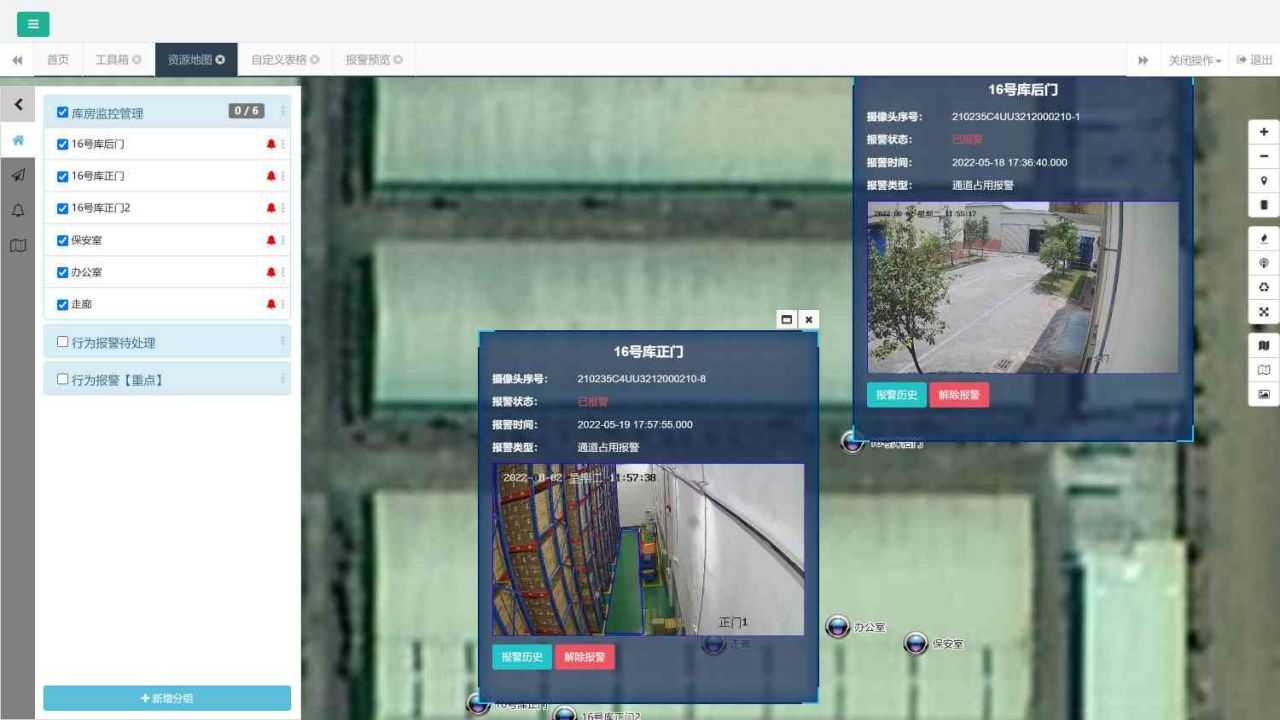Click the eraser/fill map tool
This screenshot has width=1280, height=720.
pos(1264,239)
